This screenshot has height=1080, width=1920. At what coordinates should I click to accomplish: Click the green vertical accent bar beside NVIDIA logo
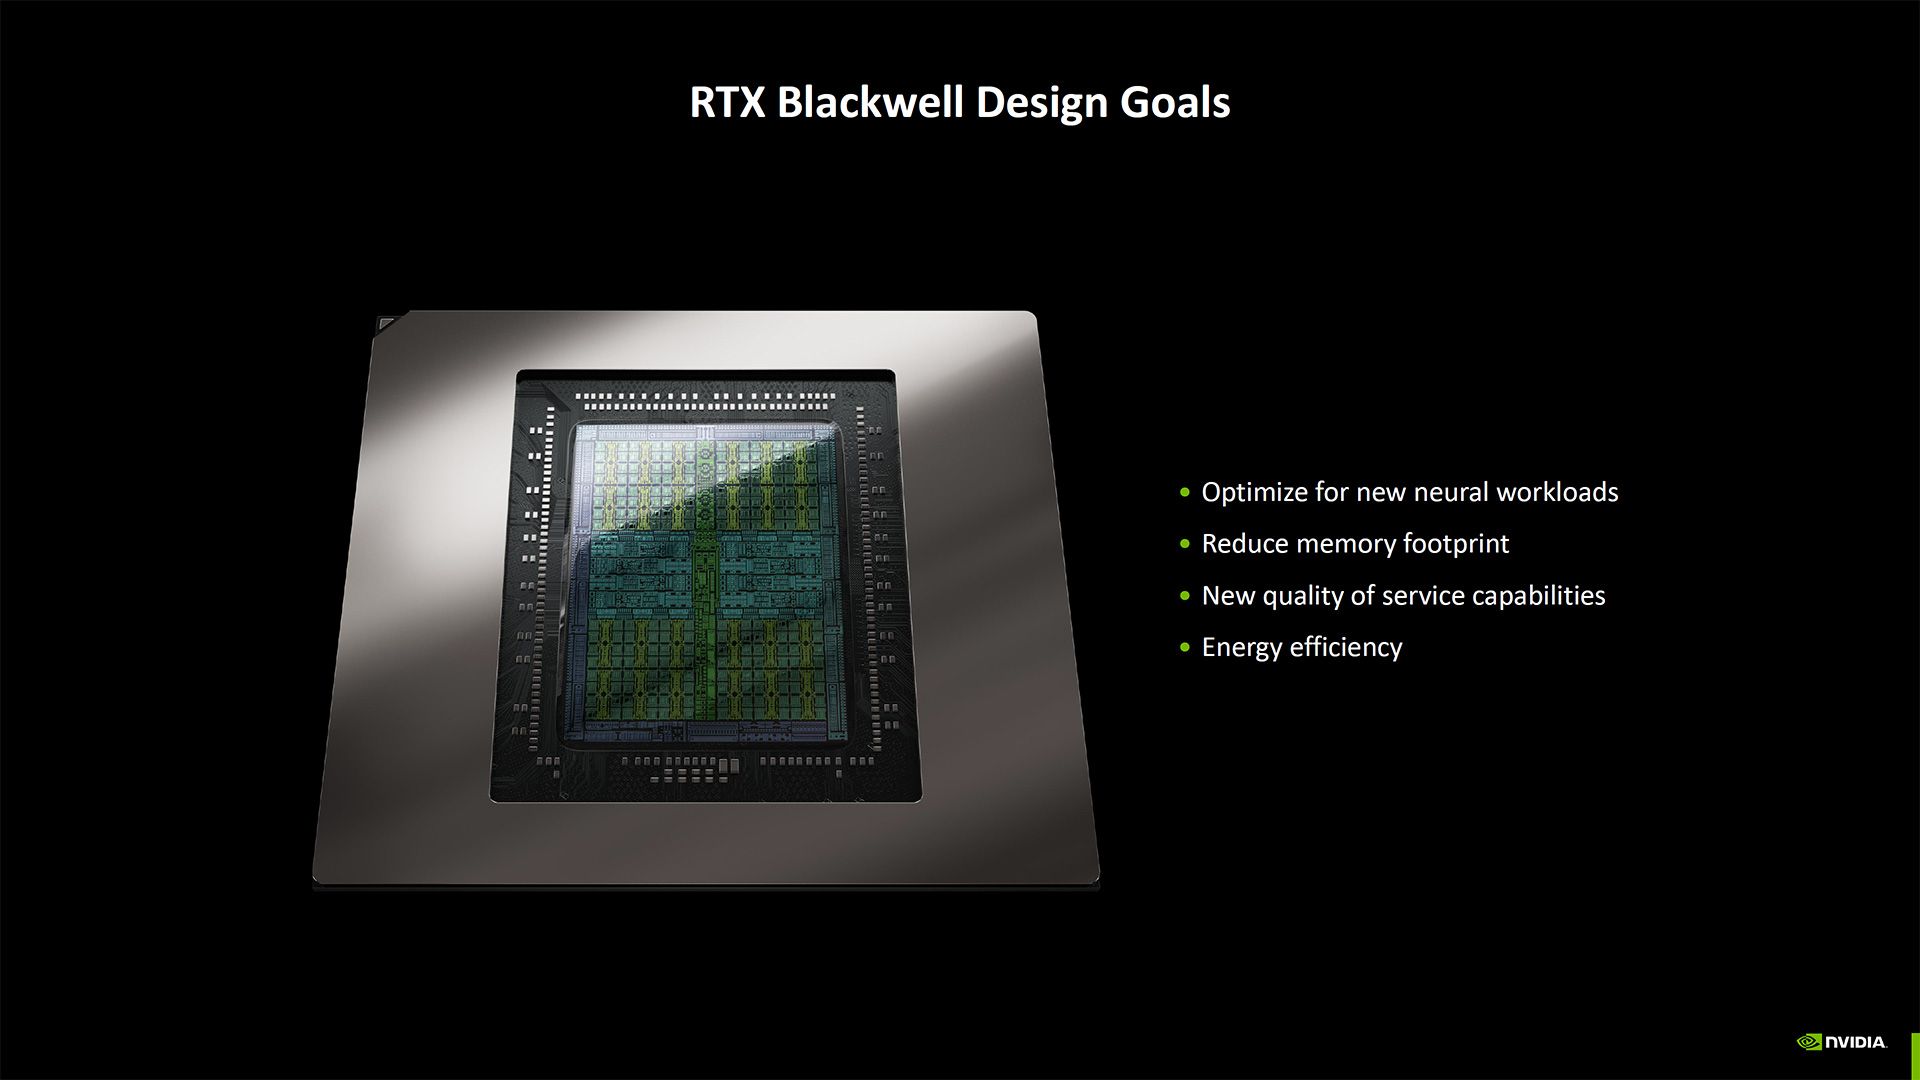tap(1915, 1055)
